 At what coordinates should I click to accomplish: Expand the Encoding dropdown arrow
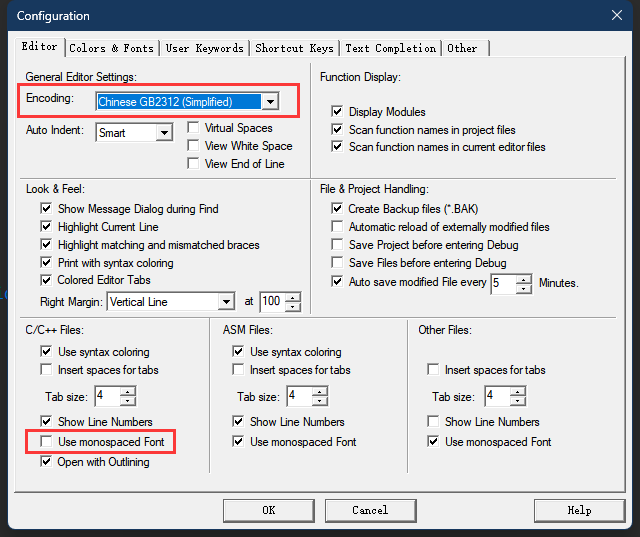click(270, 102)
